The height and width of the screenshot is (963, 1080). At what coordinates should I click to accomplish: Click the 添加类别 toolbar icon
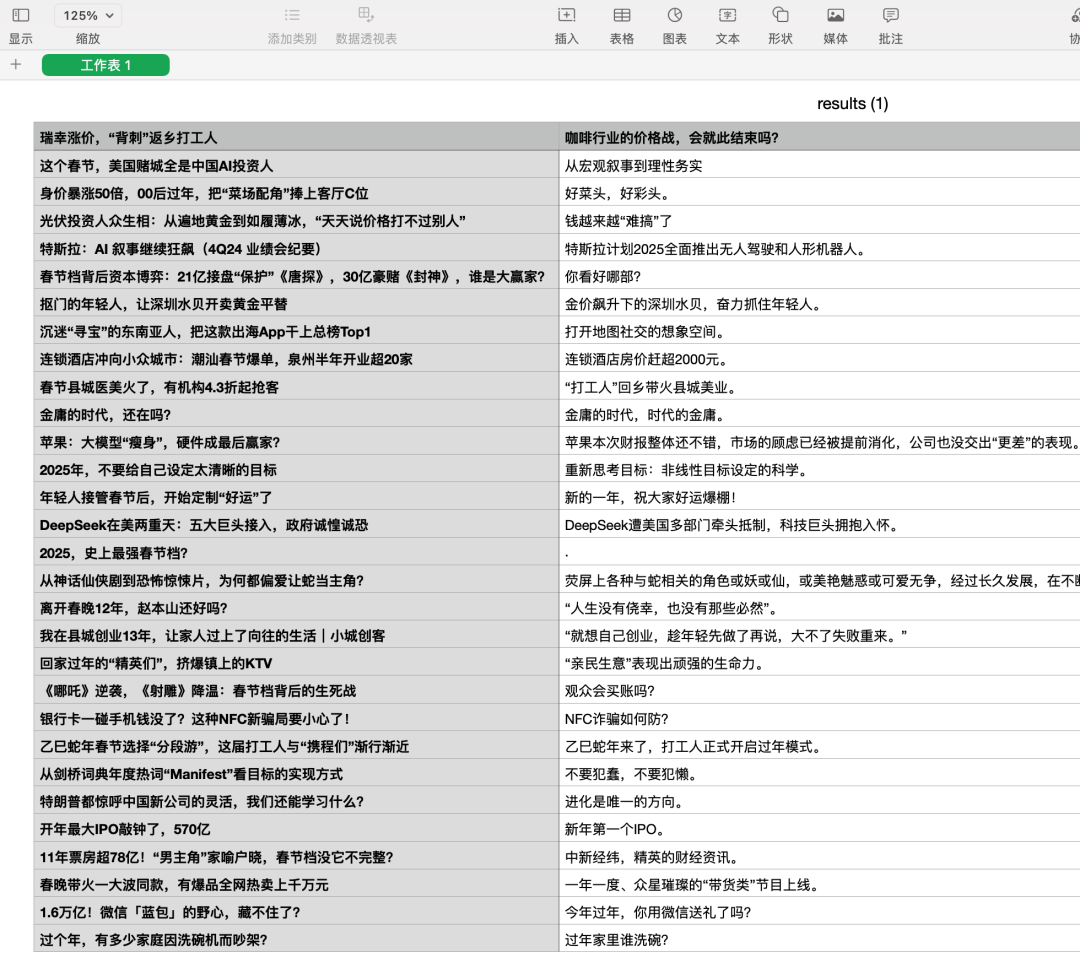point(292,15)
